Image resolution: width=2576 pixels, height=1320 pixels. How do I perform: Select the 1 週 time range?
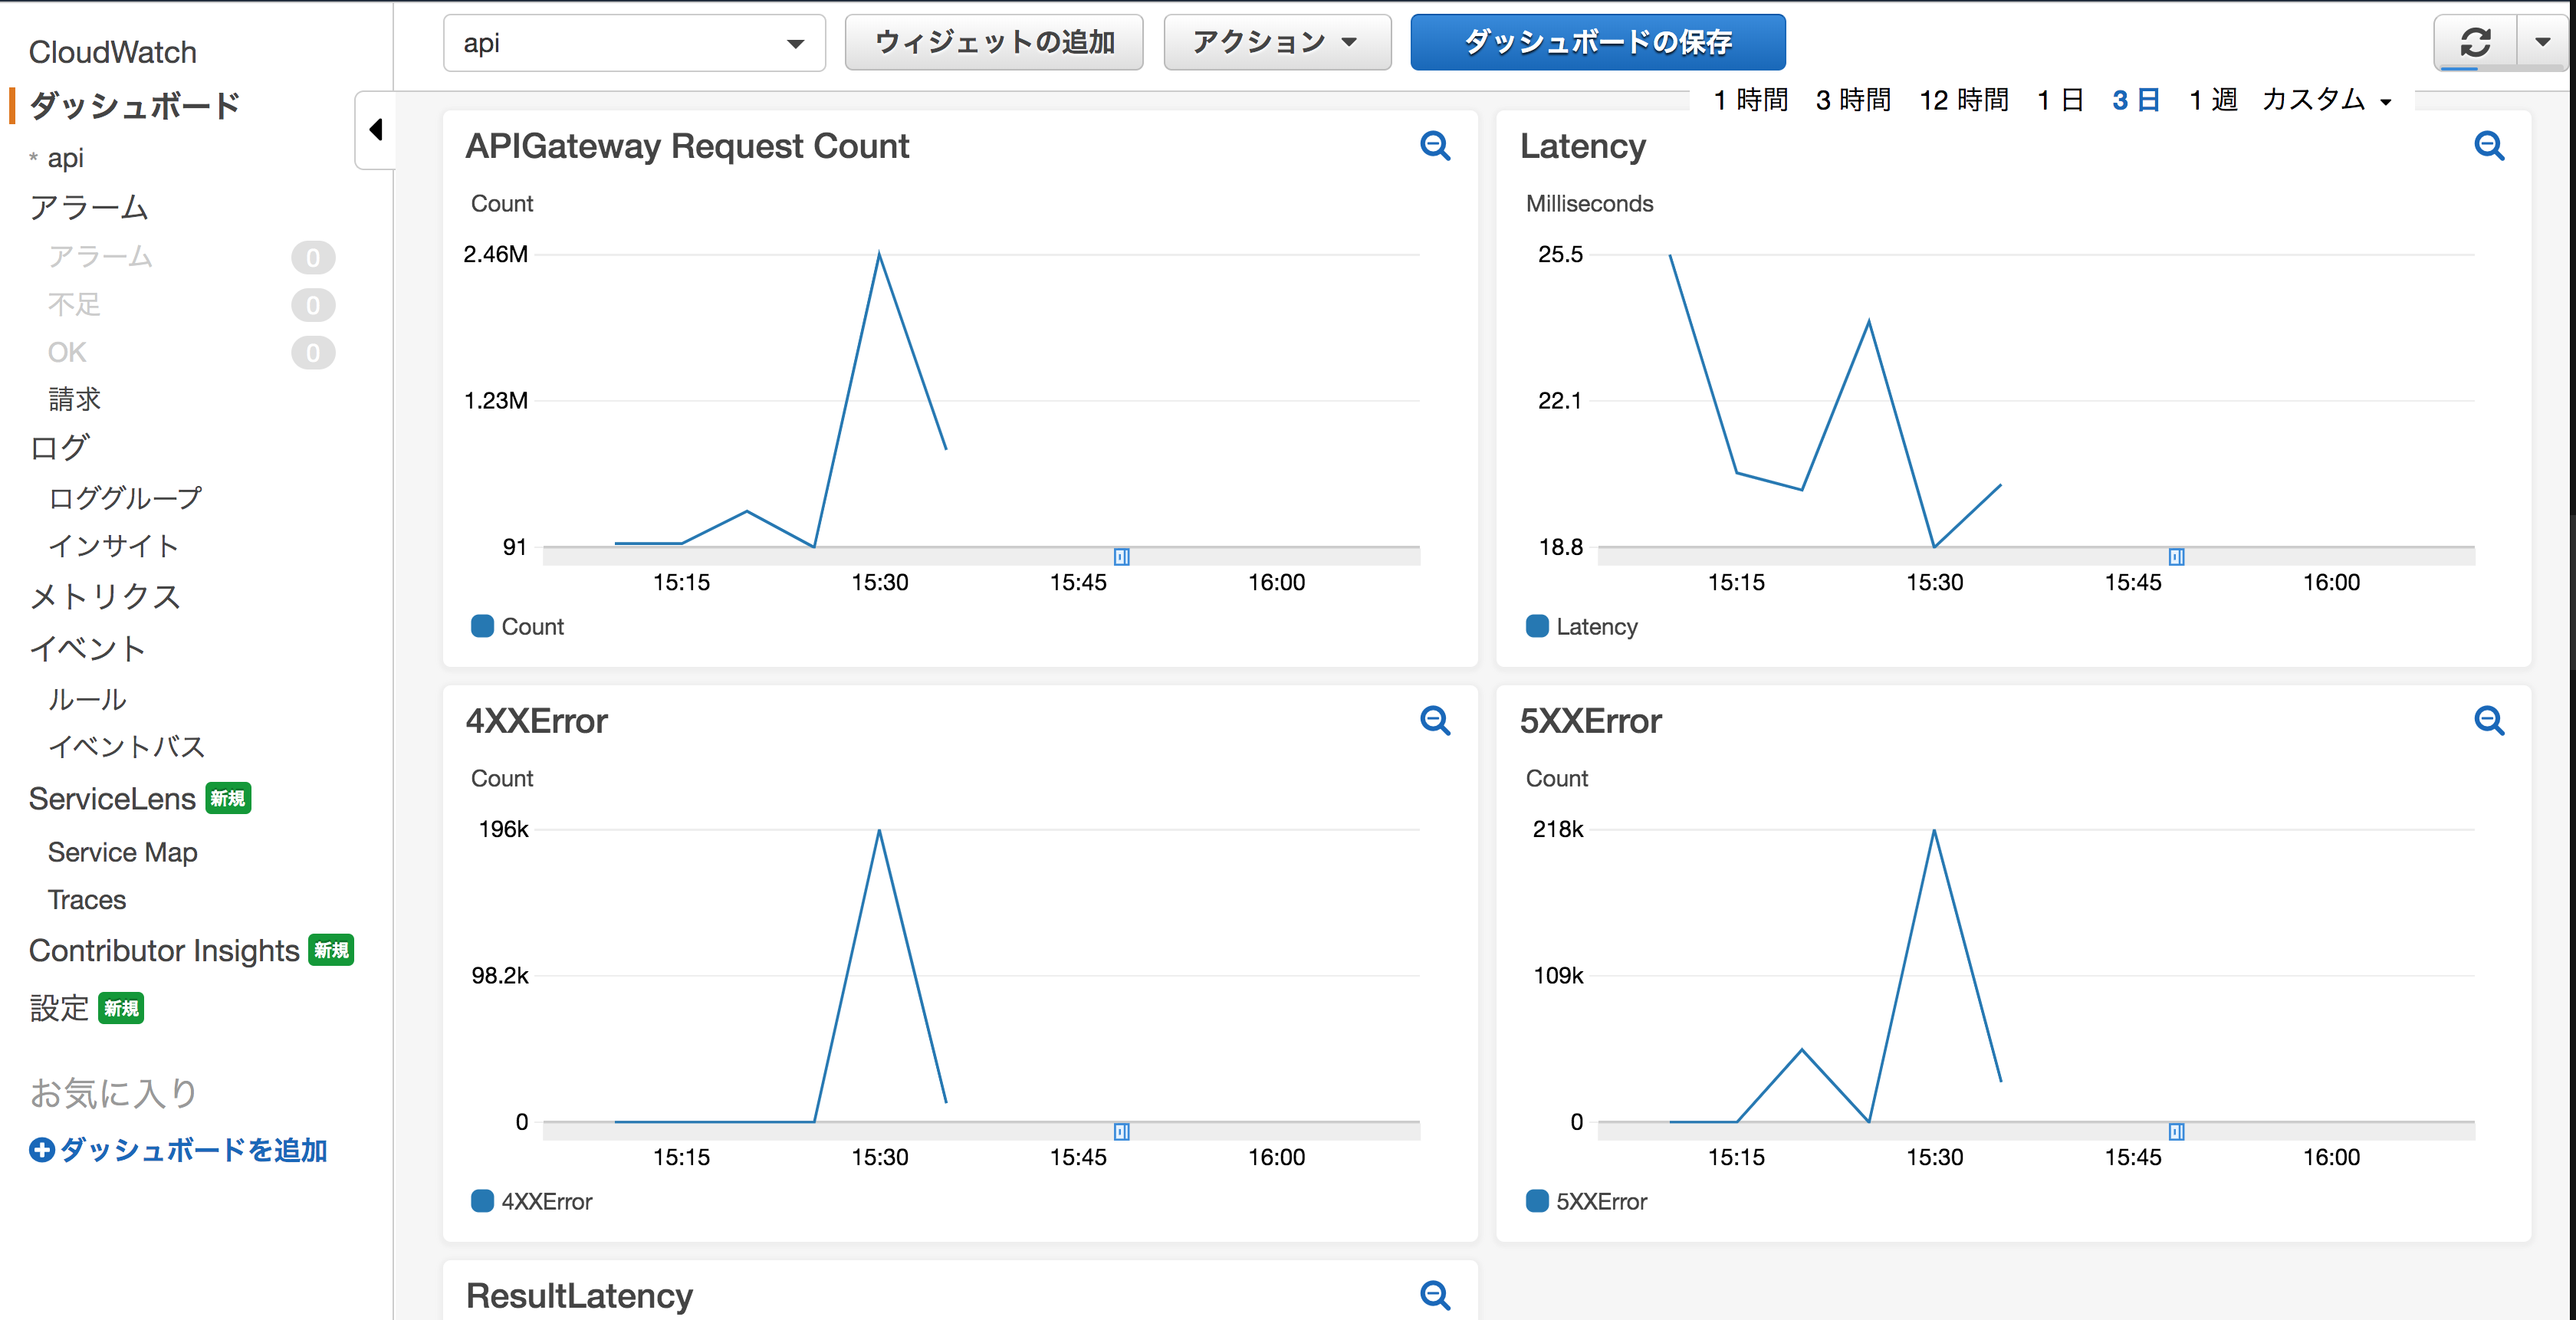[2212, 100]
